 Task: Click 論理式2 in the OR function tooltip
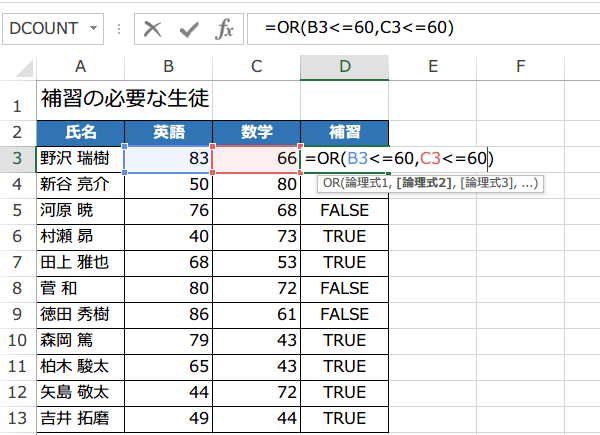tap(424, 183)
